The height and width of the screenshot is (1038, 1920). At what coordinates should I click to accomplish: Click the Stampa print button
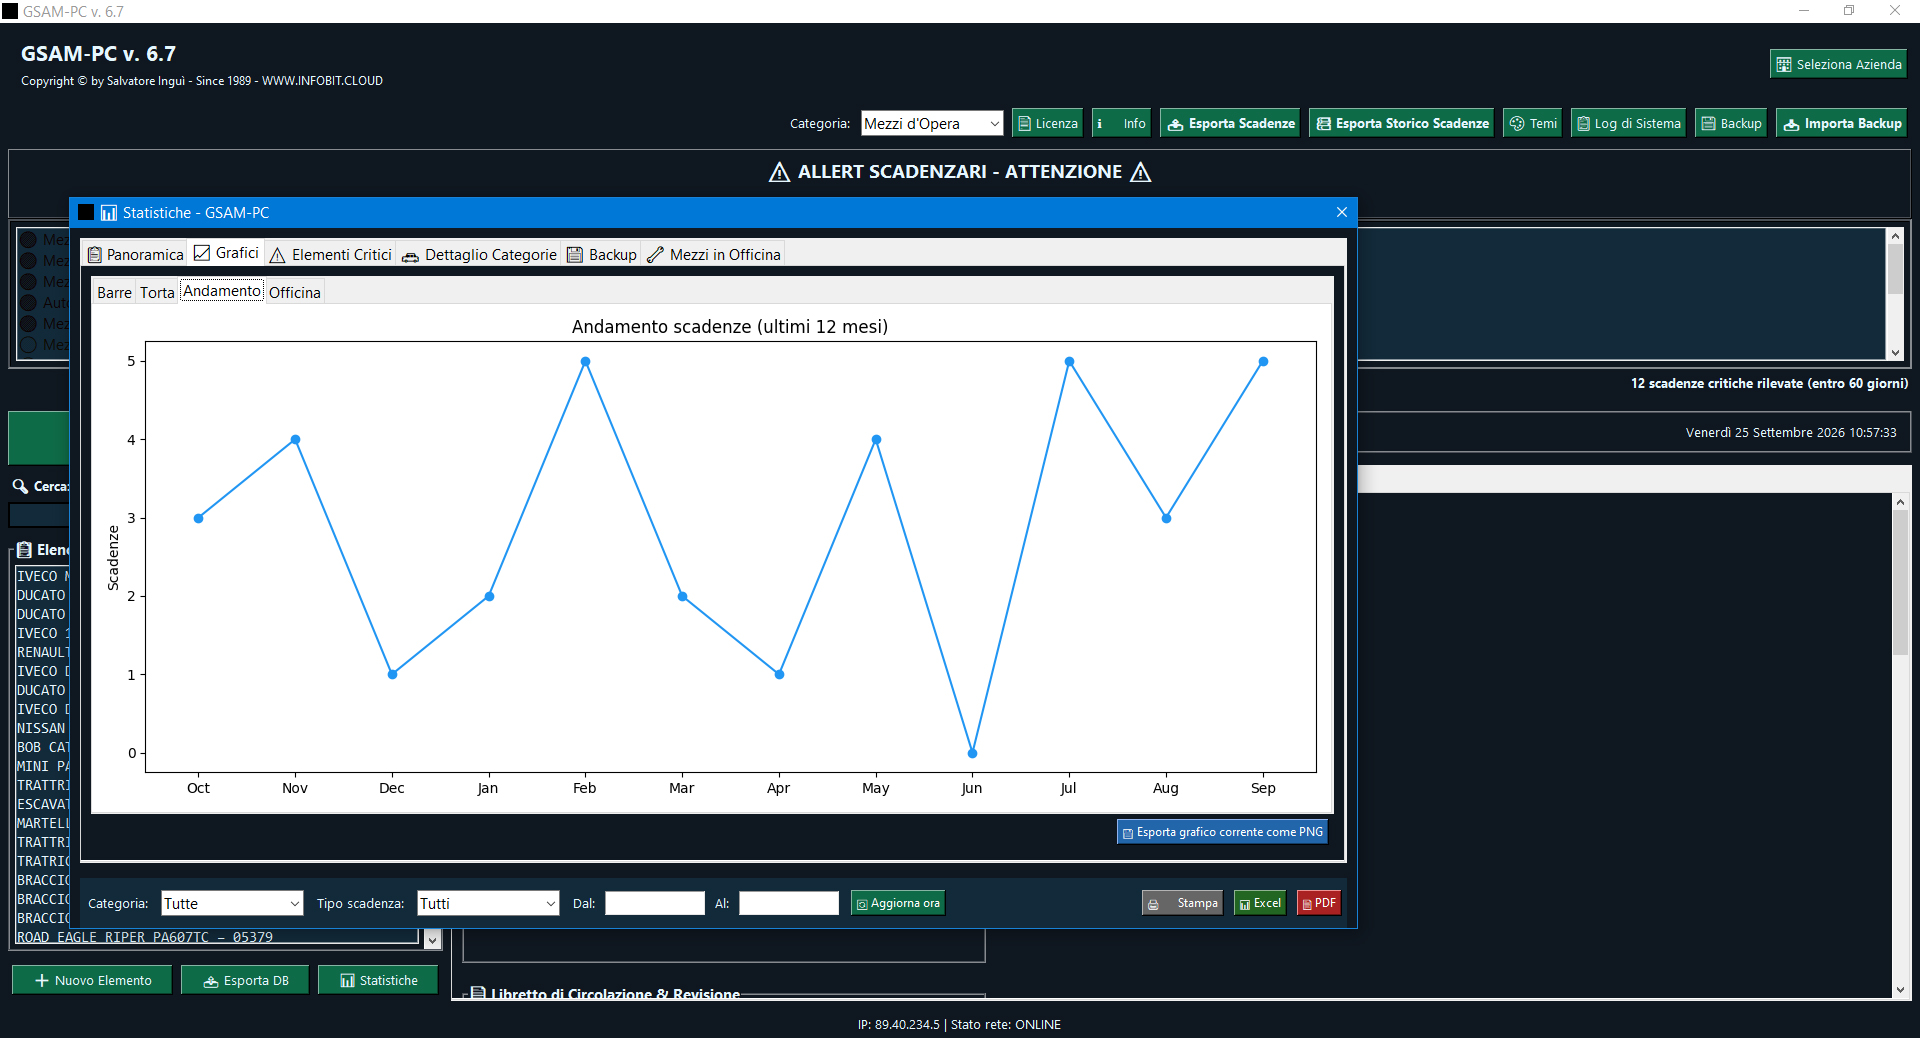1182,903
